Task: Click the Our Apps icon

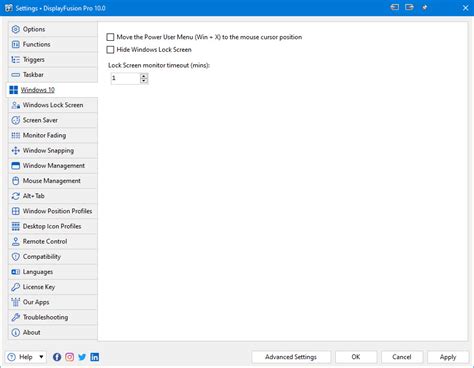Action: (x=15, y=302)
